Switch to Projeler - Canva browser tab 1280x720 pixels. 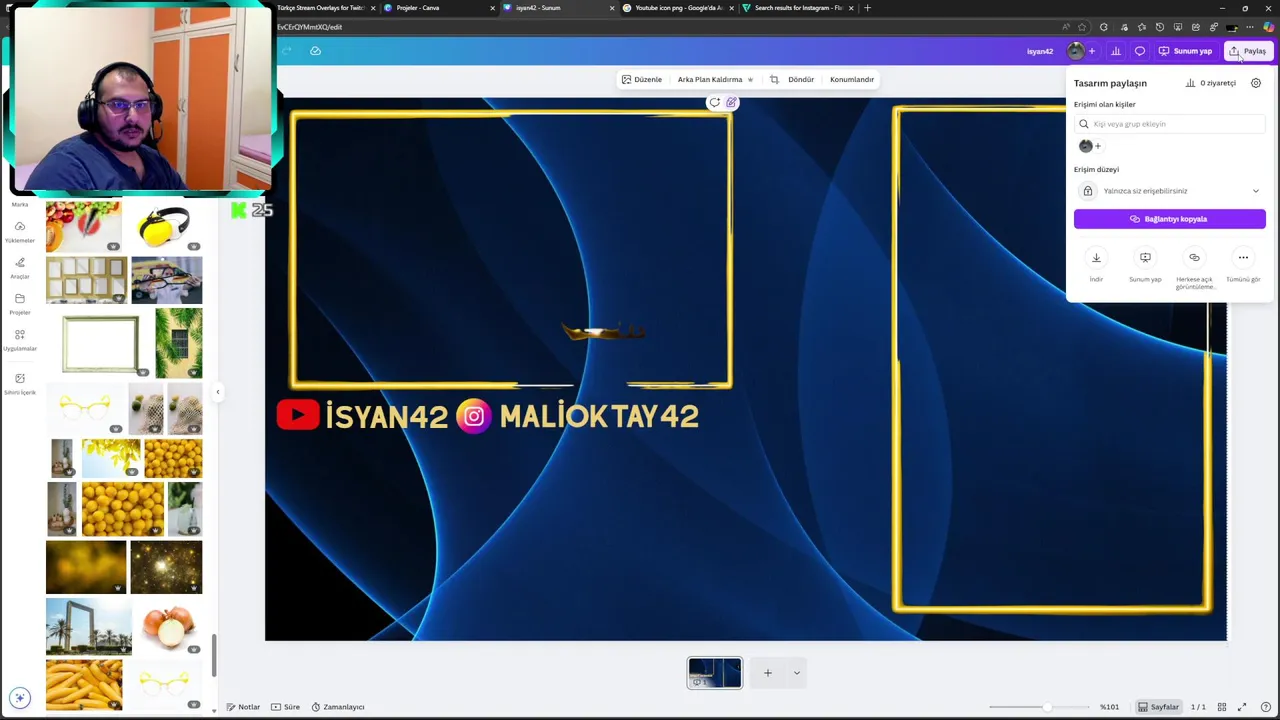[x=440, y=8]
